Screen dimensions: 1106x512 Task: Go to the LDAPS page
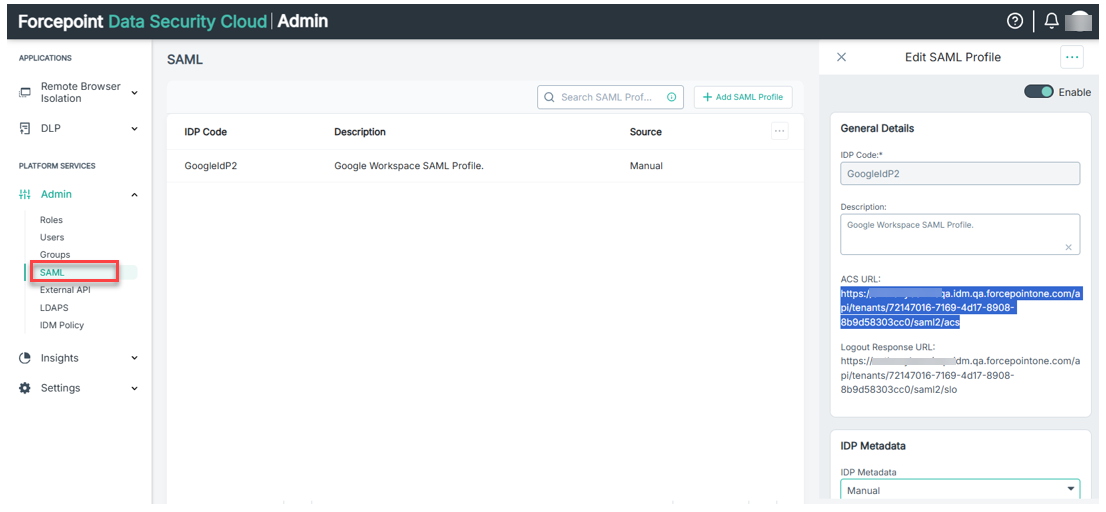click(x=54, y=307)
